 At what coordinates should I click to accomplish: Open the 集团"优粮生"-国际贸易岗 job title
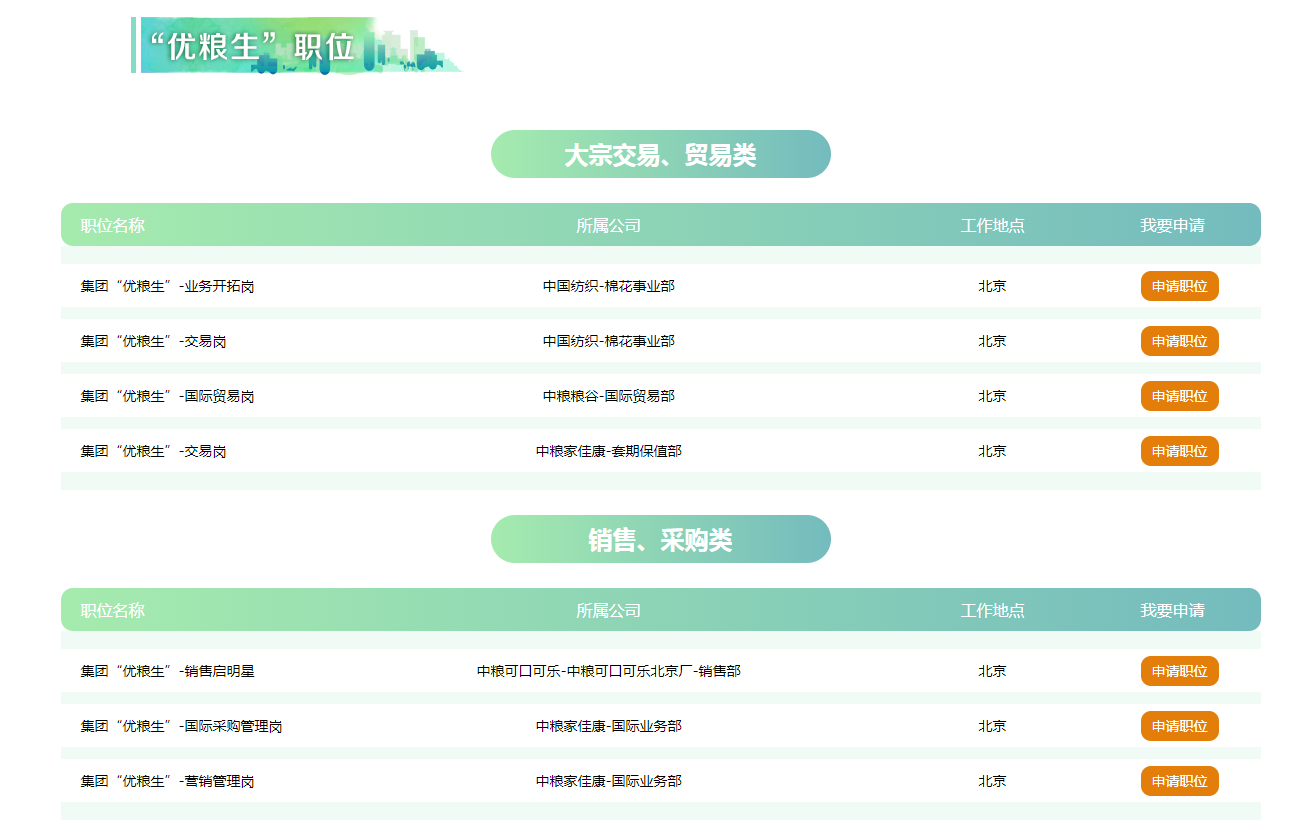click(167, 396)
